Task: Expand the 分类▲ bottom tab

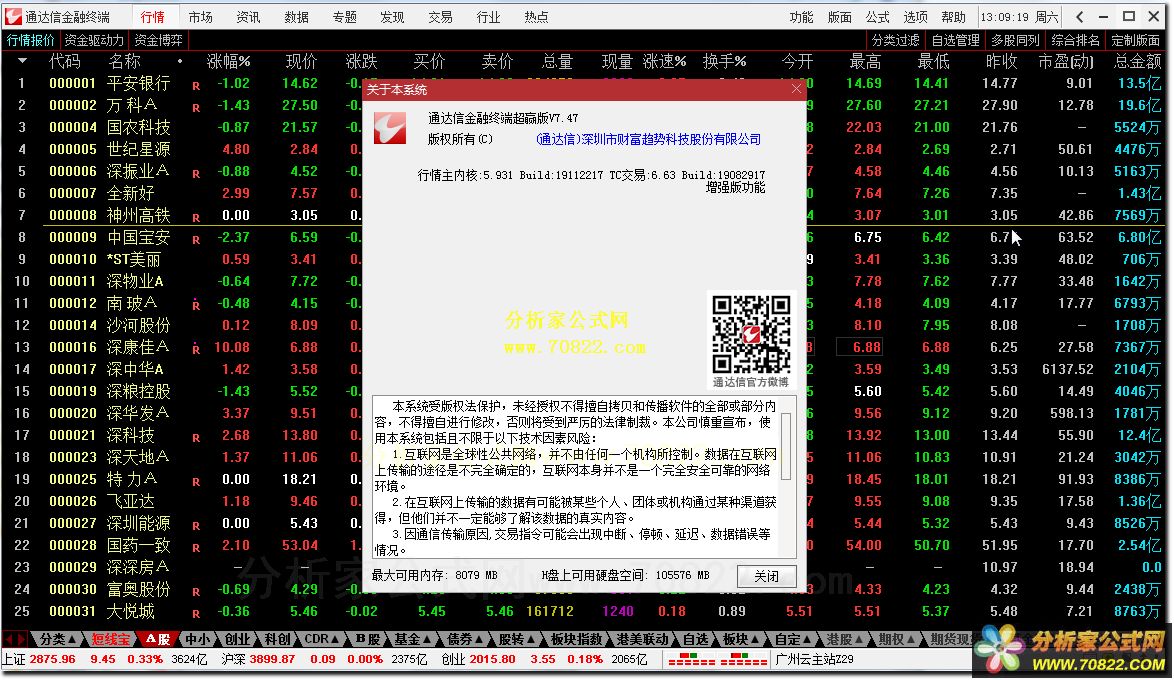Action: point(57,639)
